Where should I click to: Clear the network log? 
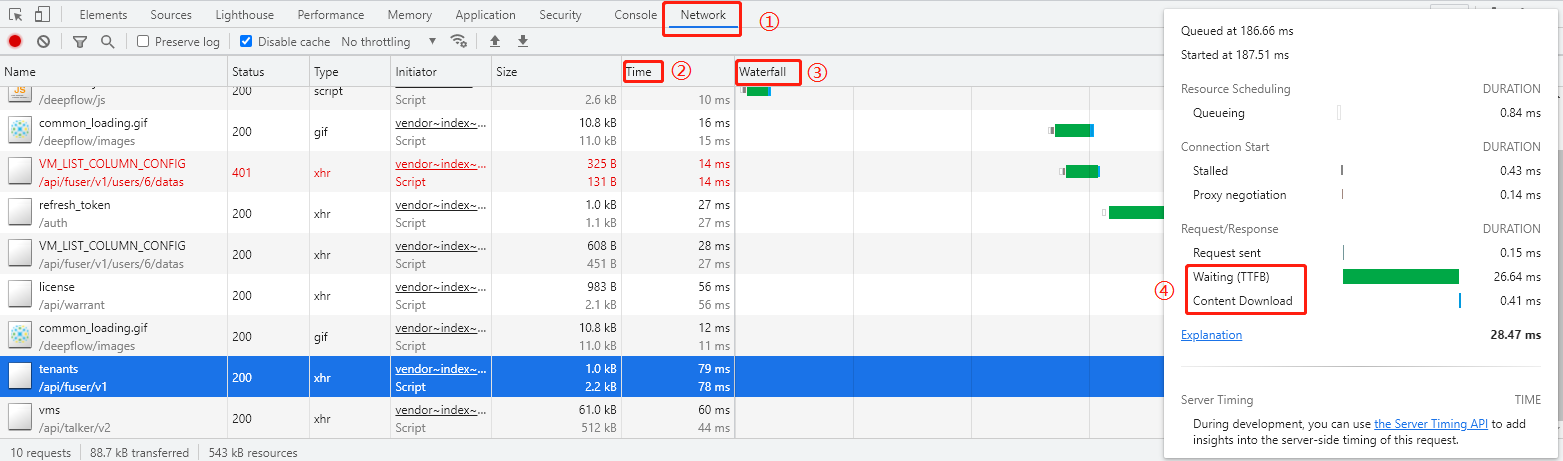click(44, 42)
